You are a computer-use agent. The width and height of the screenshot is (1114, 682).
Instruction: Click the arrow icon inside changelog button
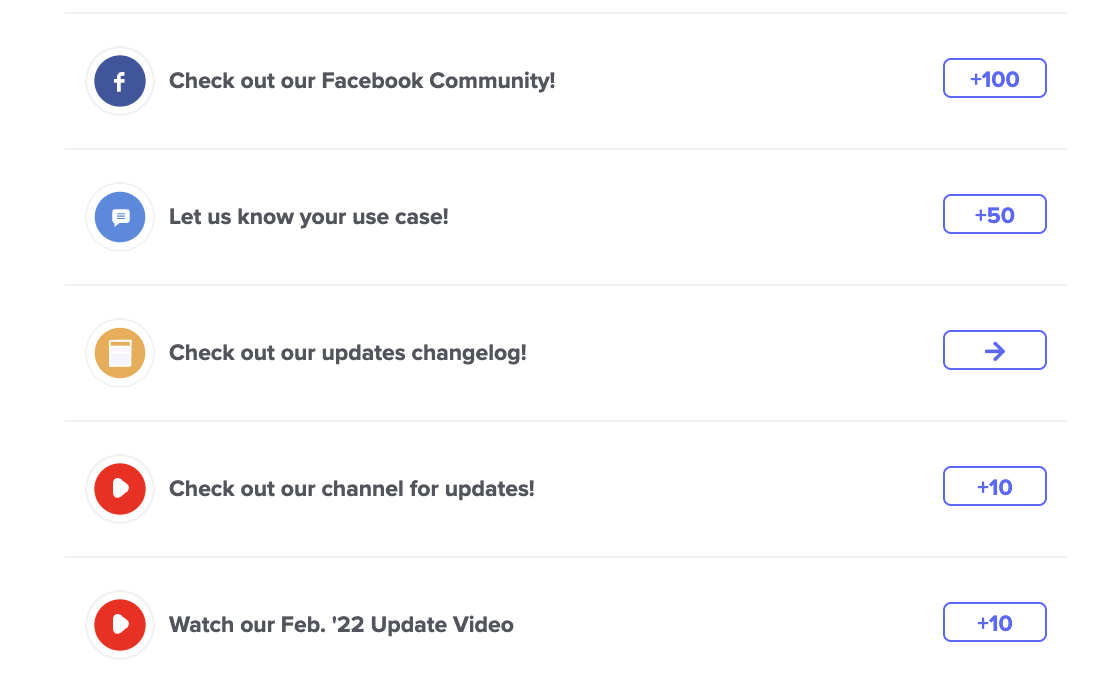pyautogui.click(x=995, y=351)
